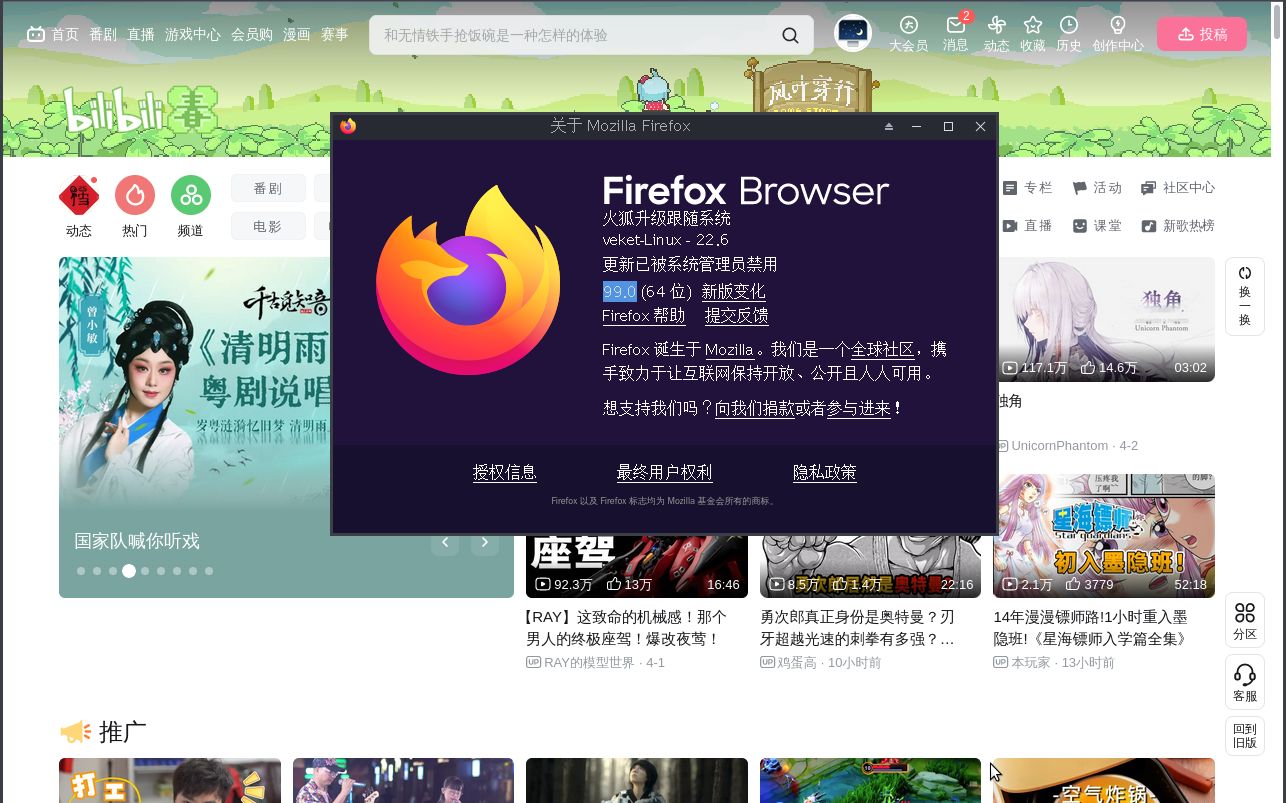
Task: Open the 社区中心 link icon
Action: pos(1178,188)
